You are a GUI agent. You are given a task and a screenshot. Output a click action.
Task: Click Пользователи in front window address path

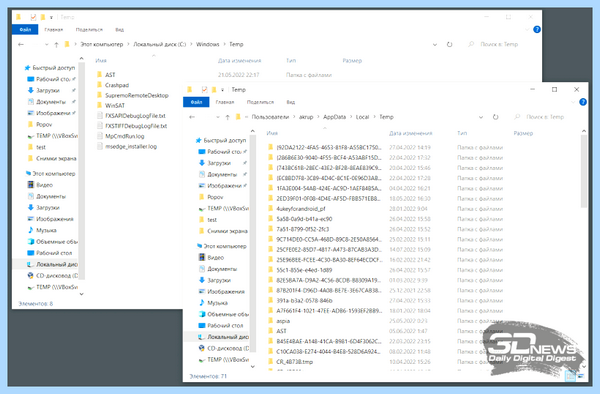[x=270, y=117]
